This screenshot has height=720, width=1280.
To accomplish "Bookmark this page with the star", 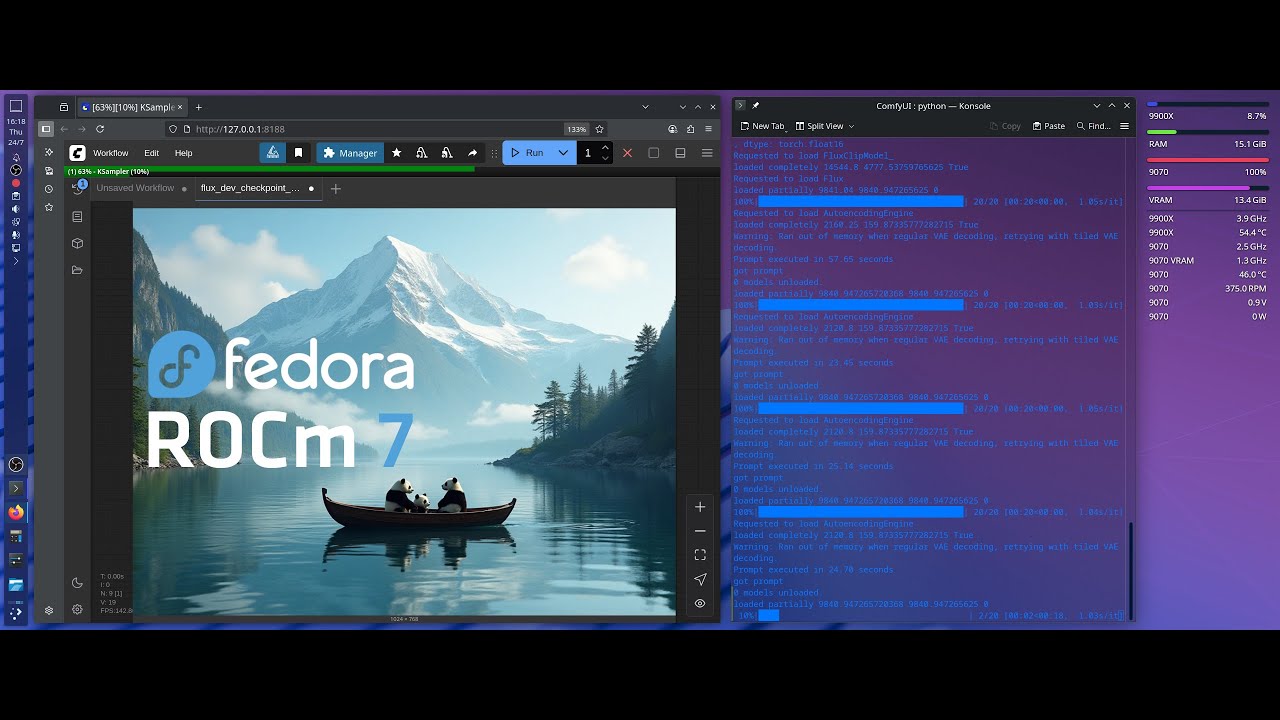I will [599, 129].
